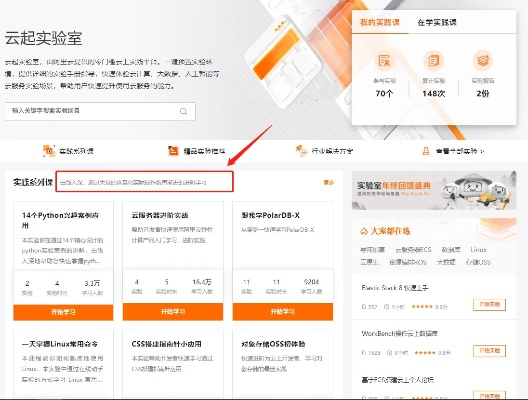Select the 云服务器ECS tag
Screen dimensions: 528x400
(x=413, y=250)
